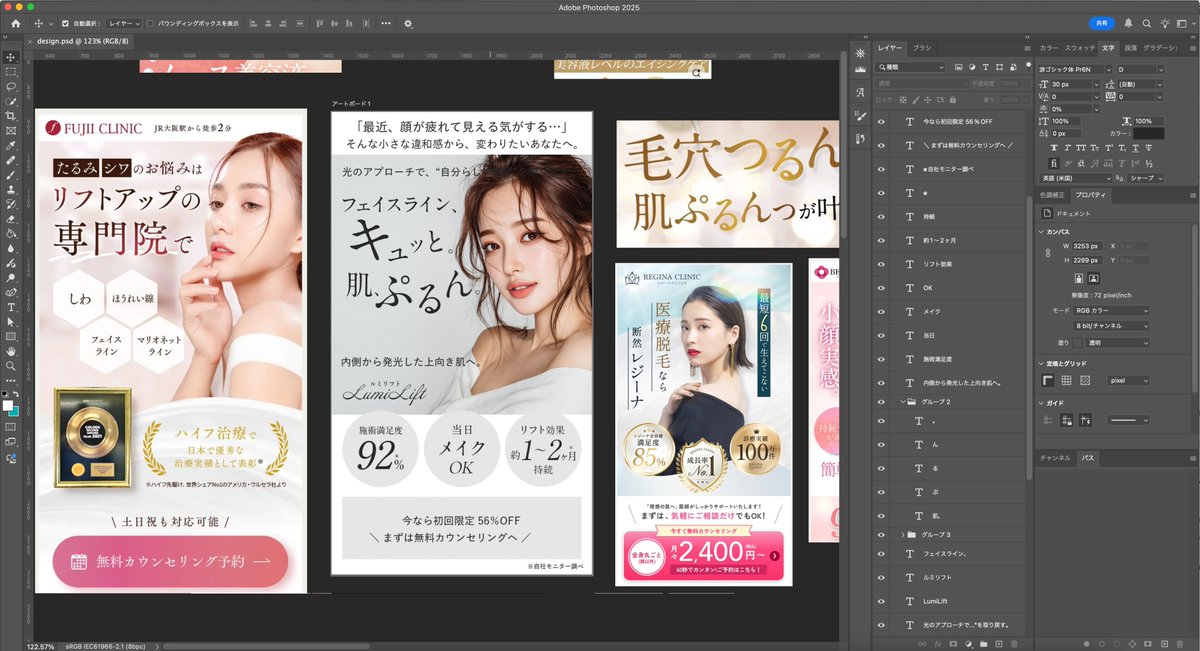The height and width of the screenshot is (651, 1200).
Task: Hide the メイク text layer
Action: 881,311
